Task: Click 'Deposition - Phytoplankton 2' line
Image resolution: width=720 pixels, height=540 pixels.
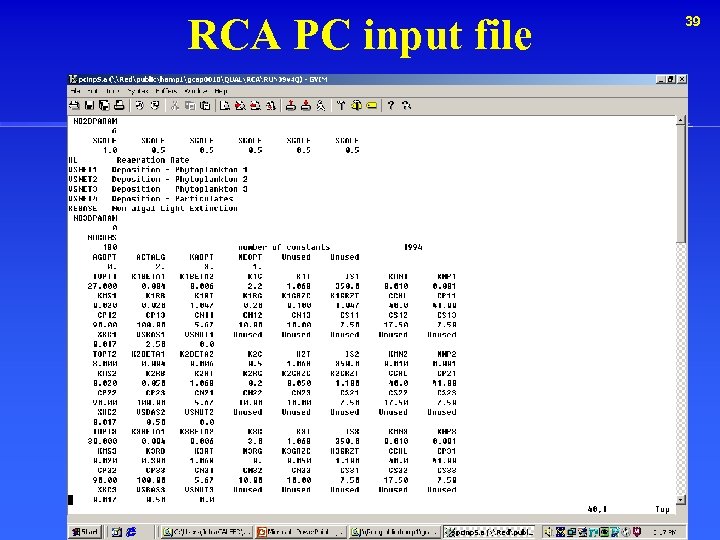Action: tap(180, 179)
